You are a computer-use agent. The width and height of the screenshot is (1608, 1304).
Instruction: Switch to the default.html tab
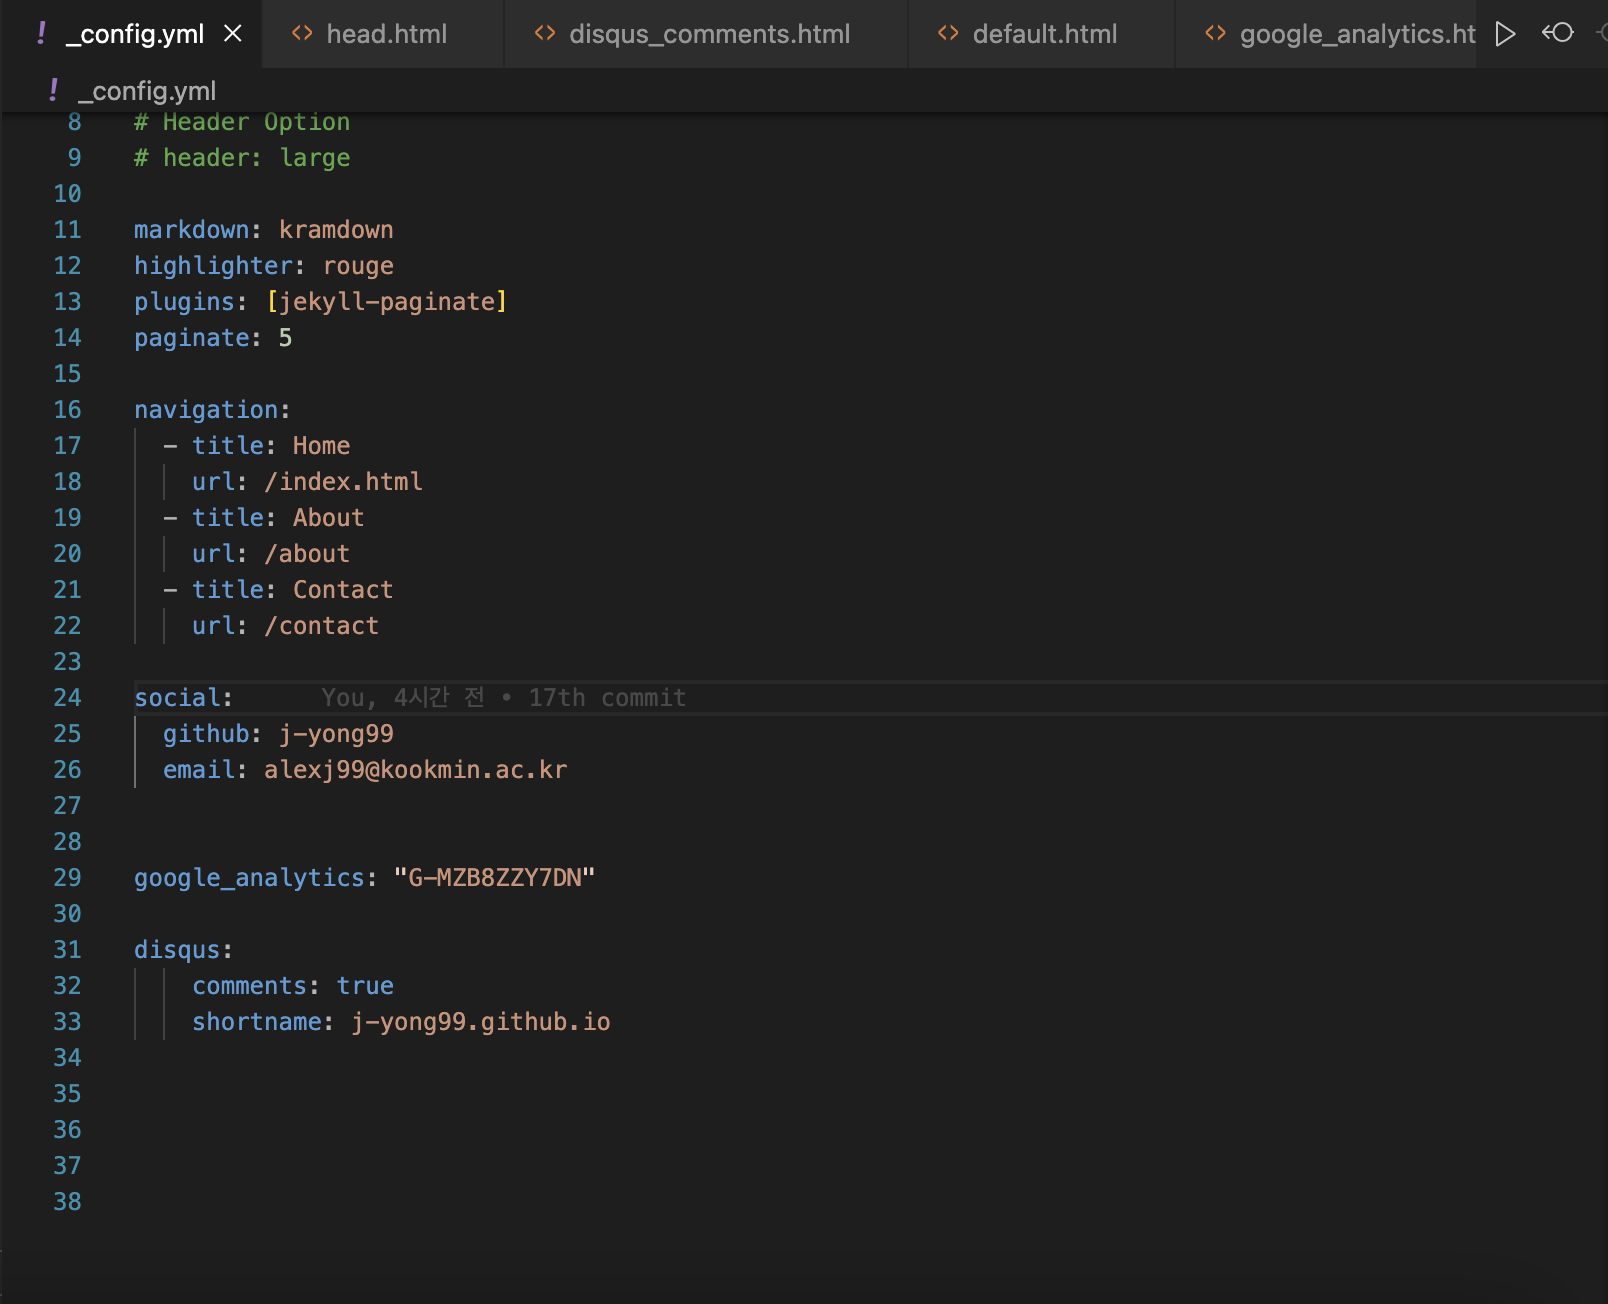[x=1041, y=34]
